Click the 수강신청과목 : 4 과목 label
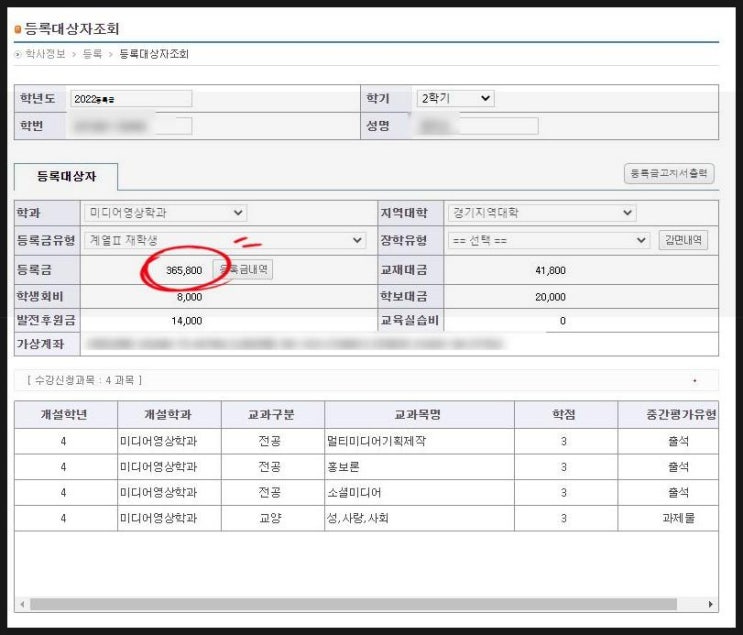Viewport: 743px width, 635px height. coord(84,380)
